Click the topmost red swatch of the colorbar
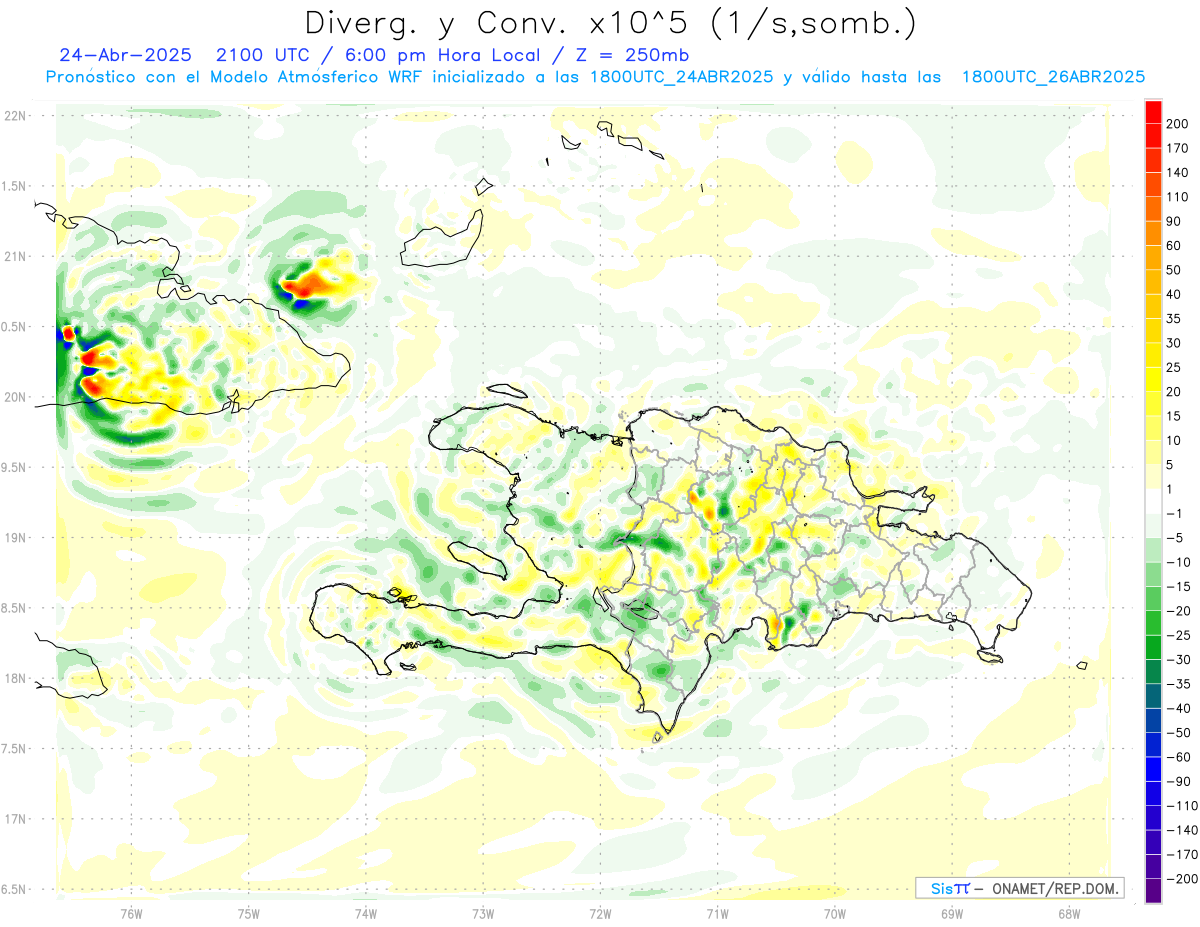The image size is (1200, 927). tap(1154, 112)
